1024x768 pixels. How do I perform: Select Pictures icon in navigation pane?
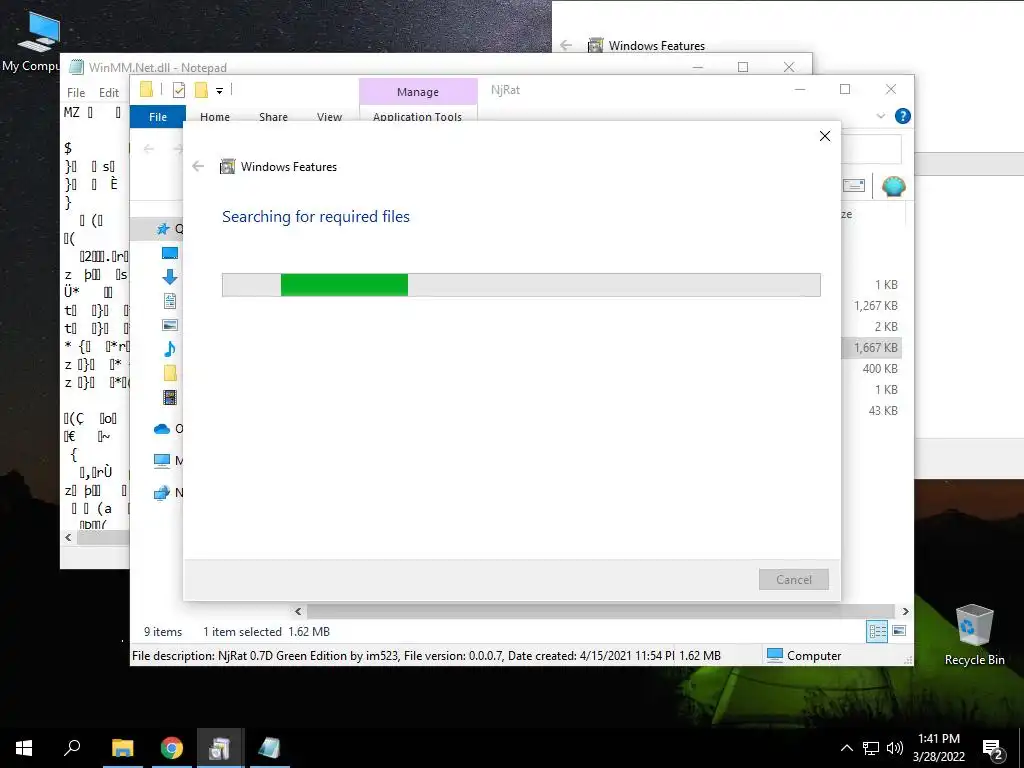(170, 325)
